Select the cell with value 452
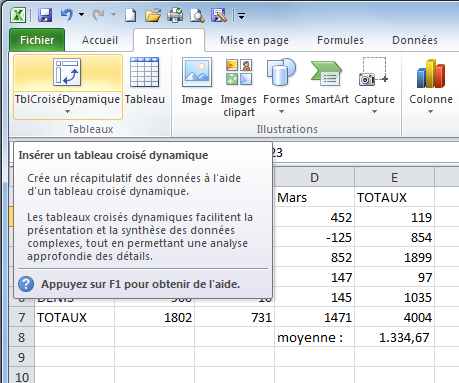 click(x=314, y=217)
